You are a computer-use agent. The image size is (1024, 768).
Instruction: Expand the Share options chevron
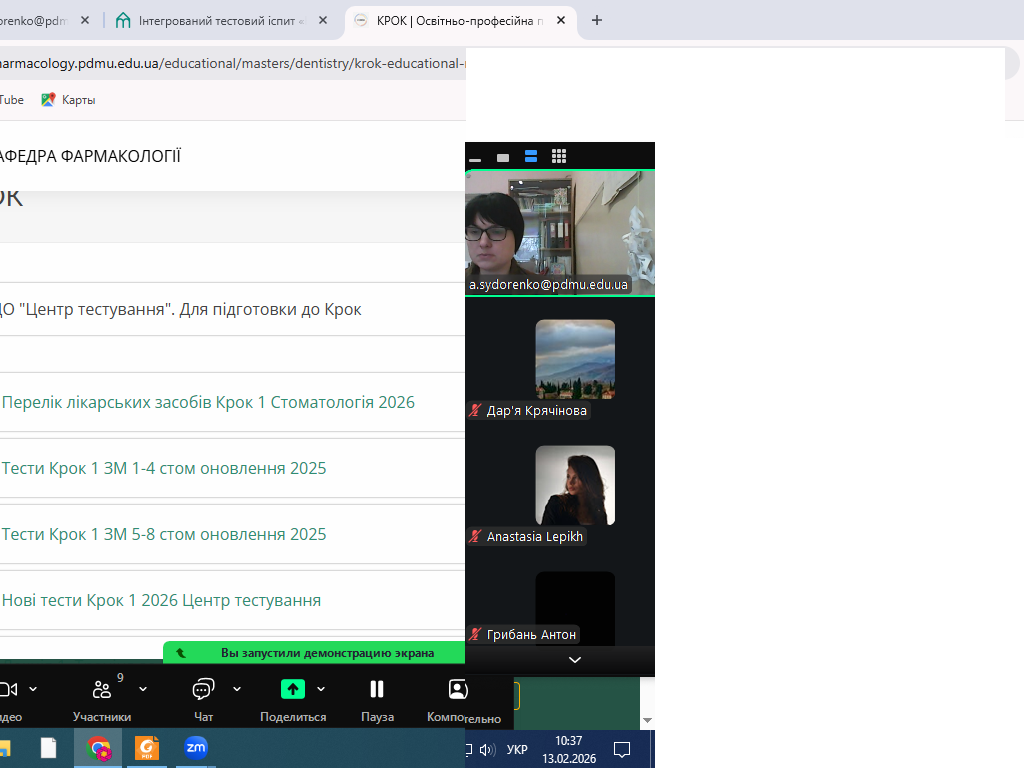point(321,689)
